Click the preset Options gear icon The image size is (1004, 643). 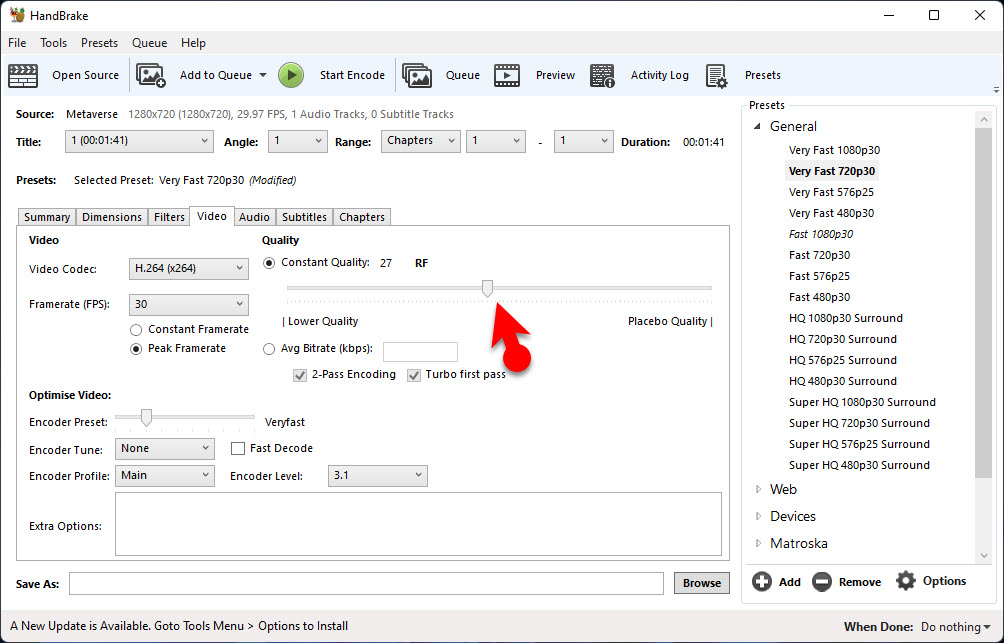coord(905,581)
